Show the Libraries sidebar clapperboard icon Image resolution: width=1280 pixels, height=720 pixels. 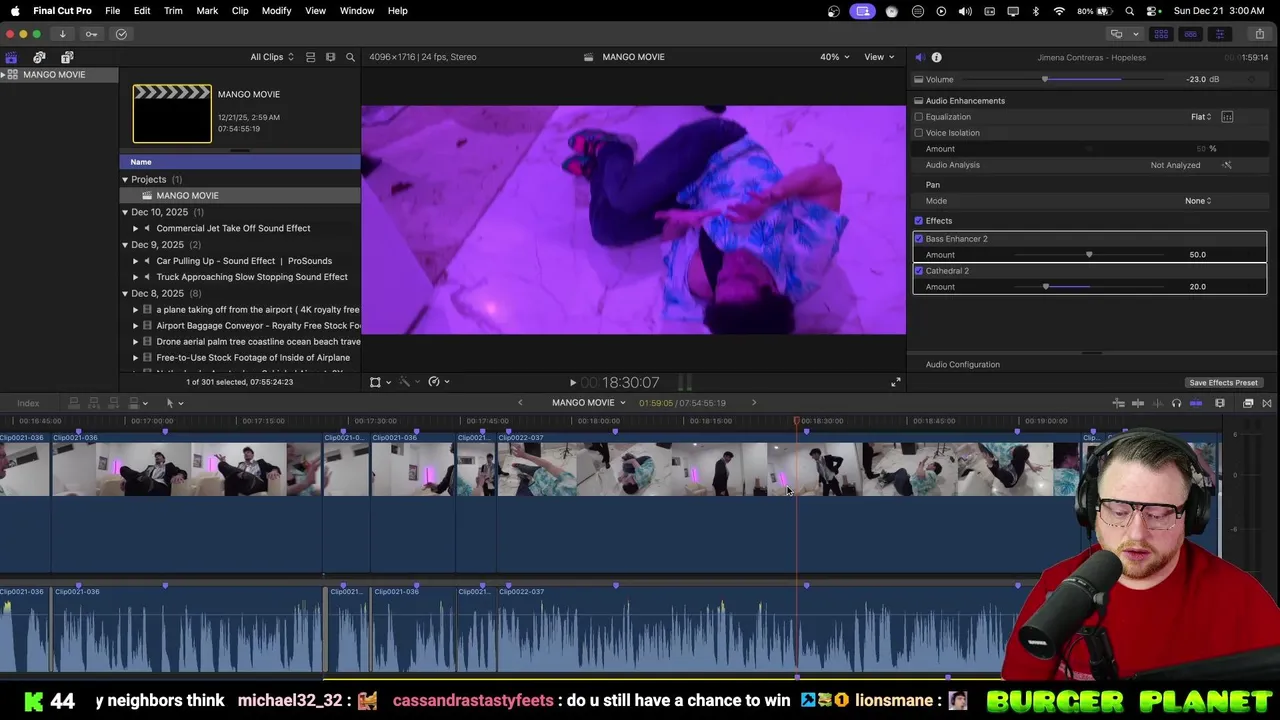click(11, 57)
